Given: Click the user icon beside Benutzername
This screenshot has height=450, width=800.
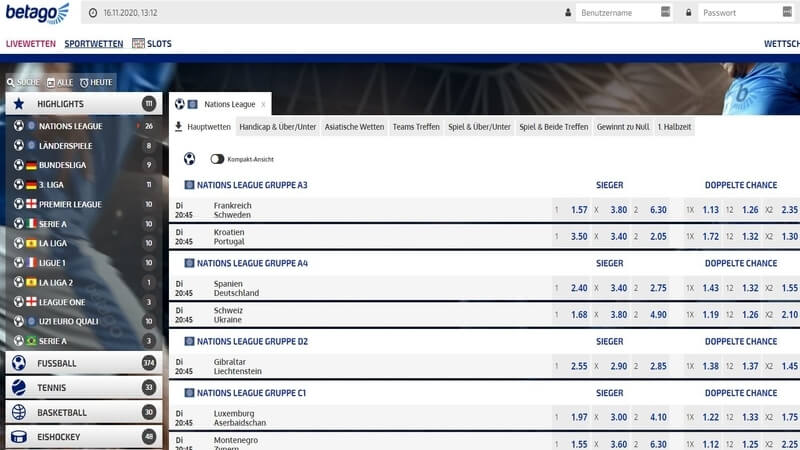Looking at the screenshot, I should 568,12.
